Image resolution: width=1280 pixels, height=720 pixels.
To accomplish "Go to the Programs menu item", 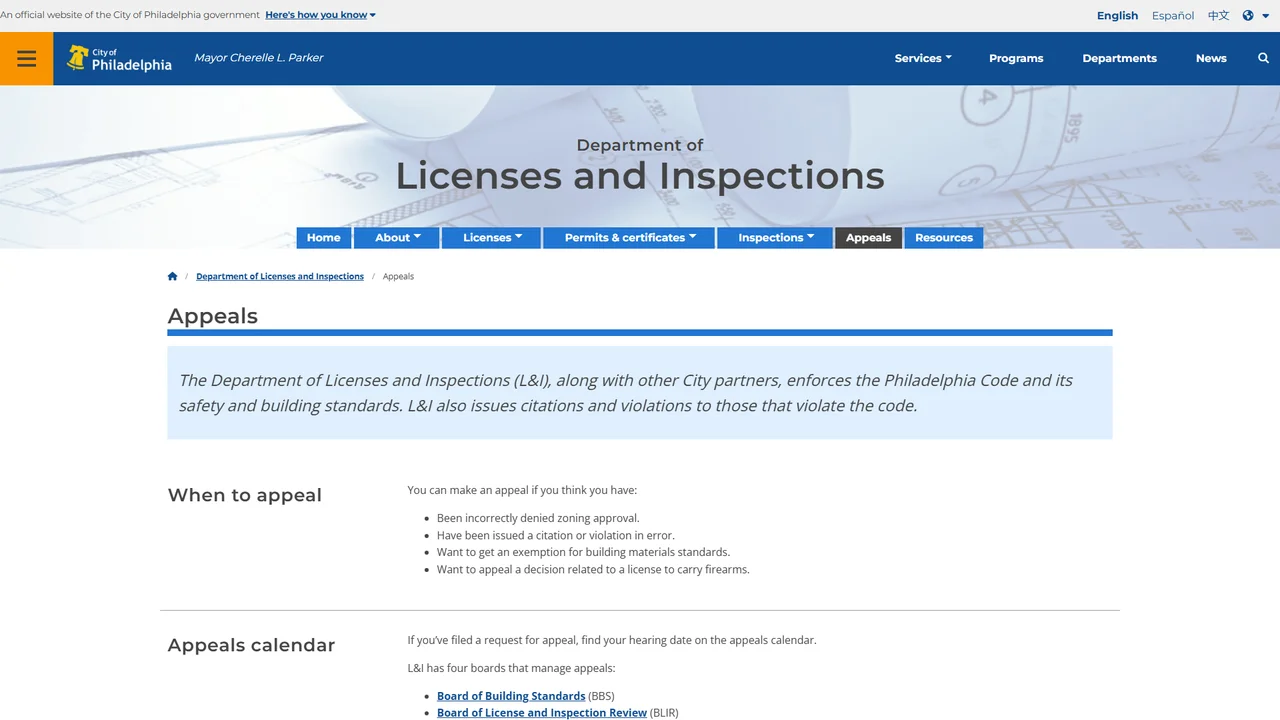I will coord(1016,58).
